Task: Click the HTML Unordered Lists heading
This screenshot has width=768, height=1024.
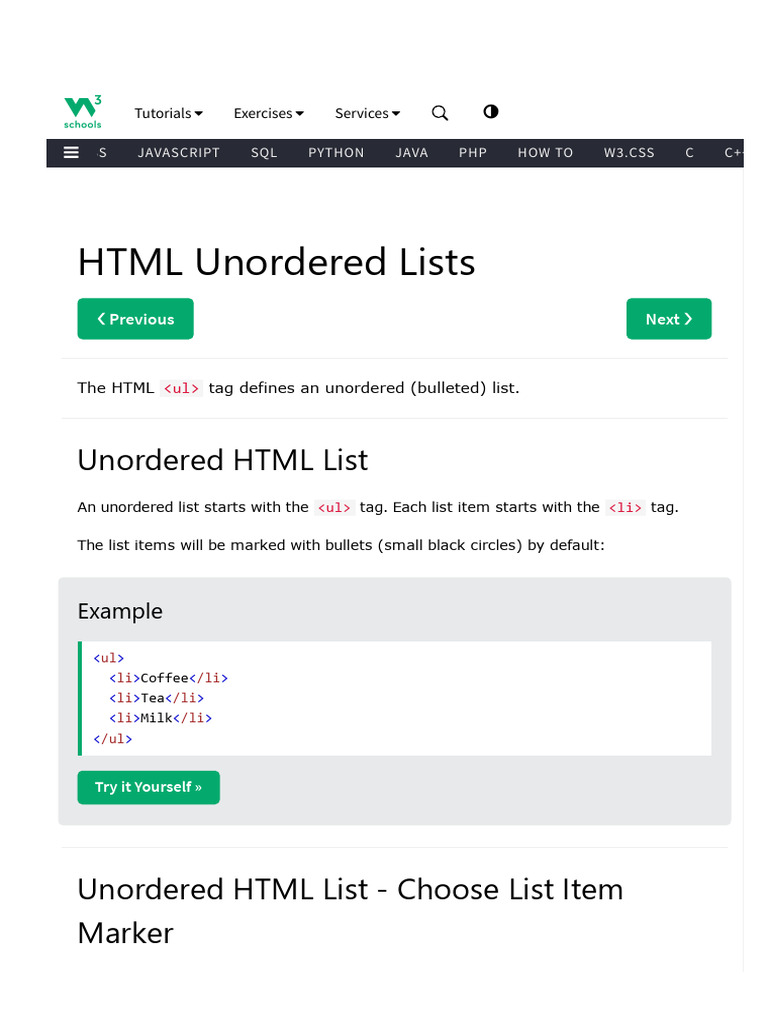Action: (x=276, y=262)
